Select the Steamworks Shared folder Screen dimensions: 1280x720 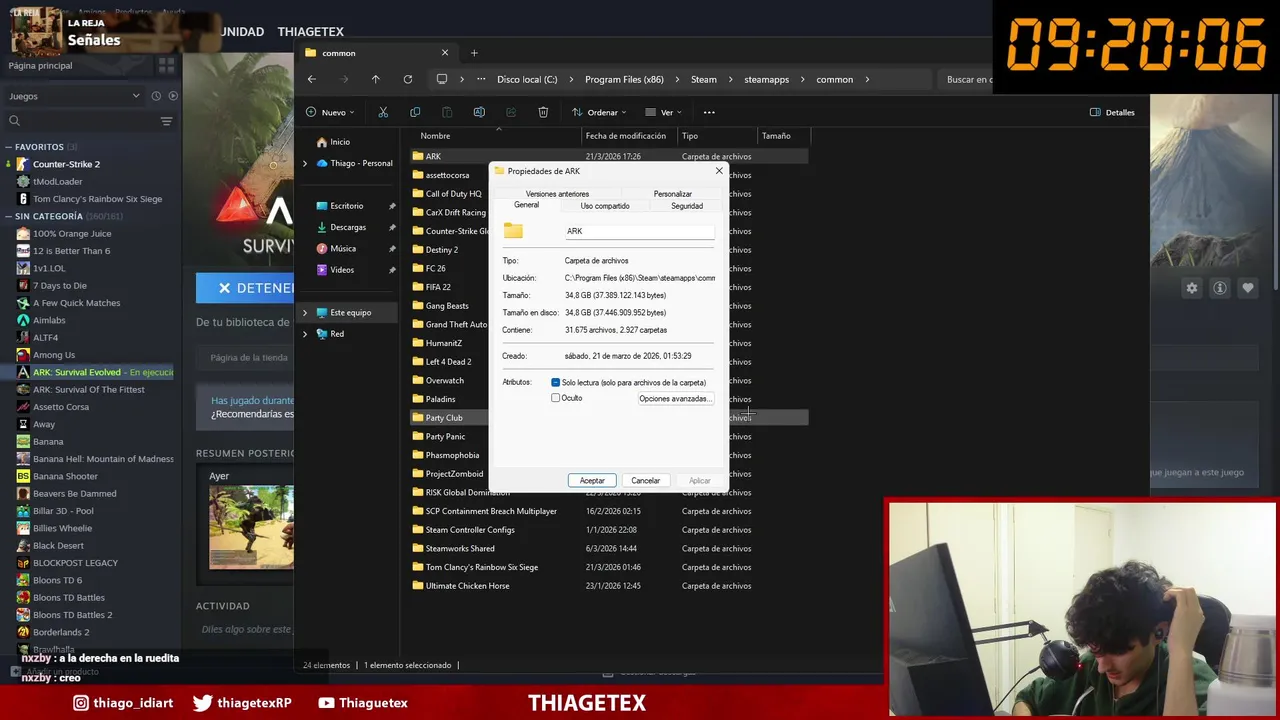pyautogui.click(x=460, y=548)
